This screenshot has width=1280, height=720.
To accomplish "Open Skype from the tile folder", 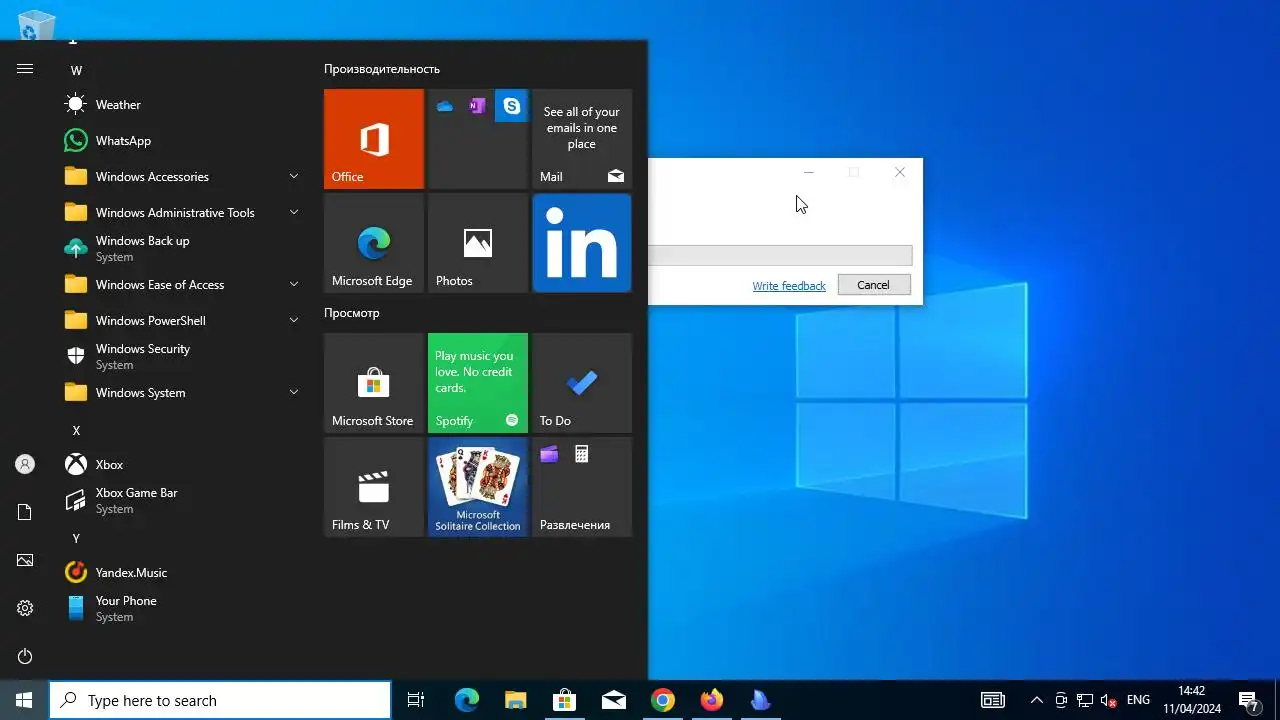I will coord(512,106).
